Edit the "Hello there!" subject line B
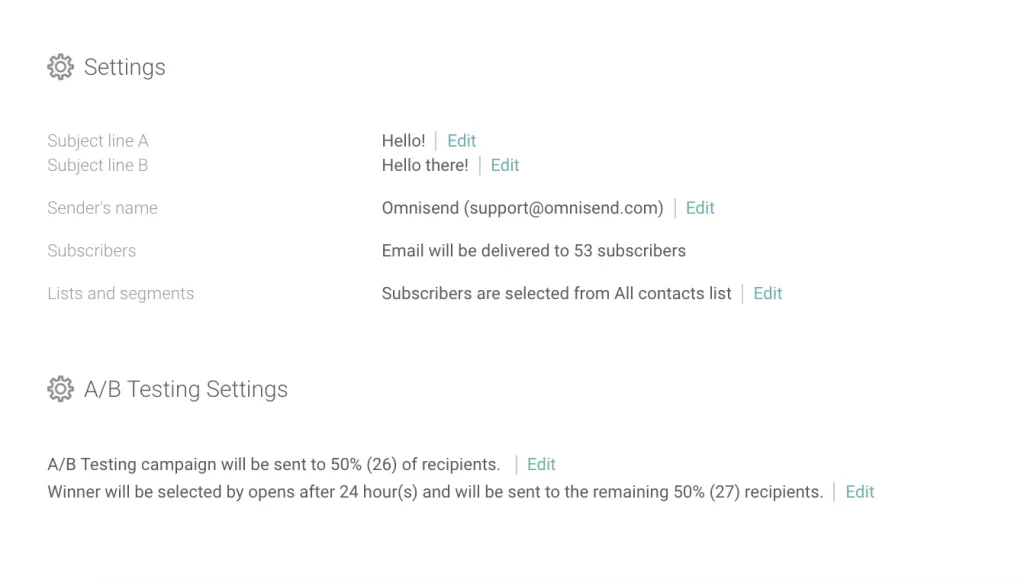 coord(505,165)
